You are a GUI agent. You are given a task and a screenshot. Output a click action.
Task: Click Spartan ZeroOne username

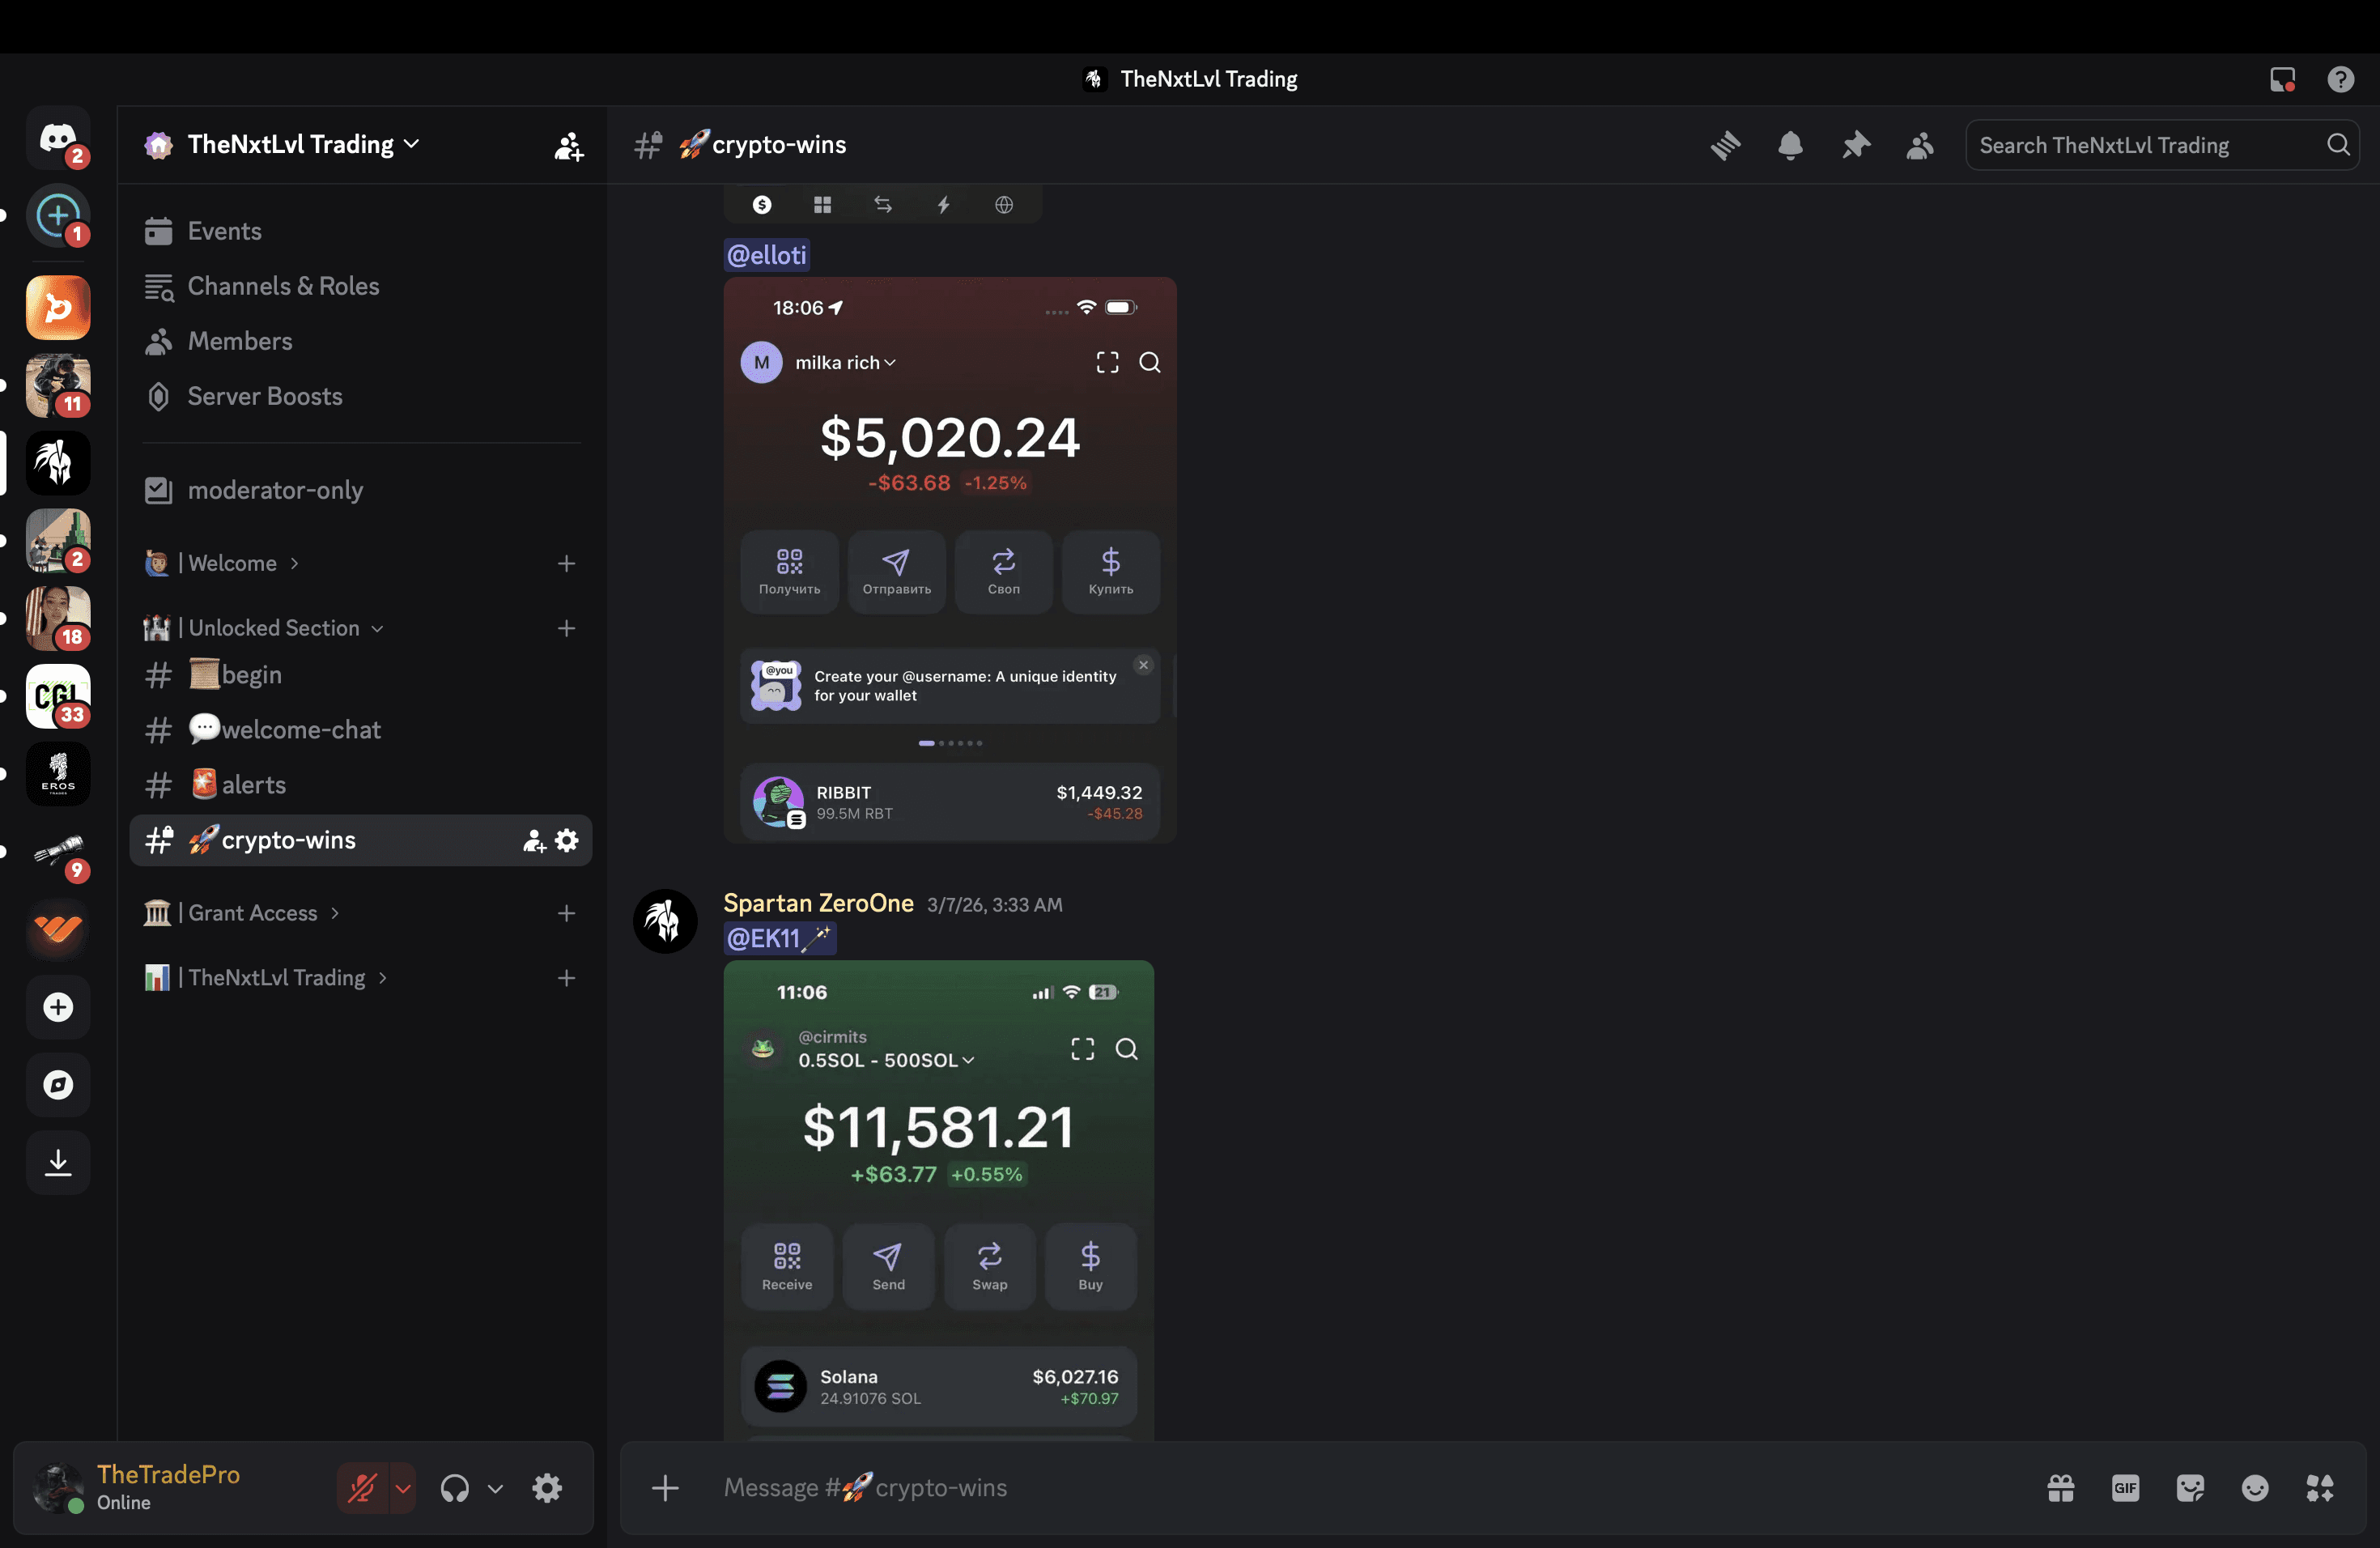pos(818,903)
